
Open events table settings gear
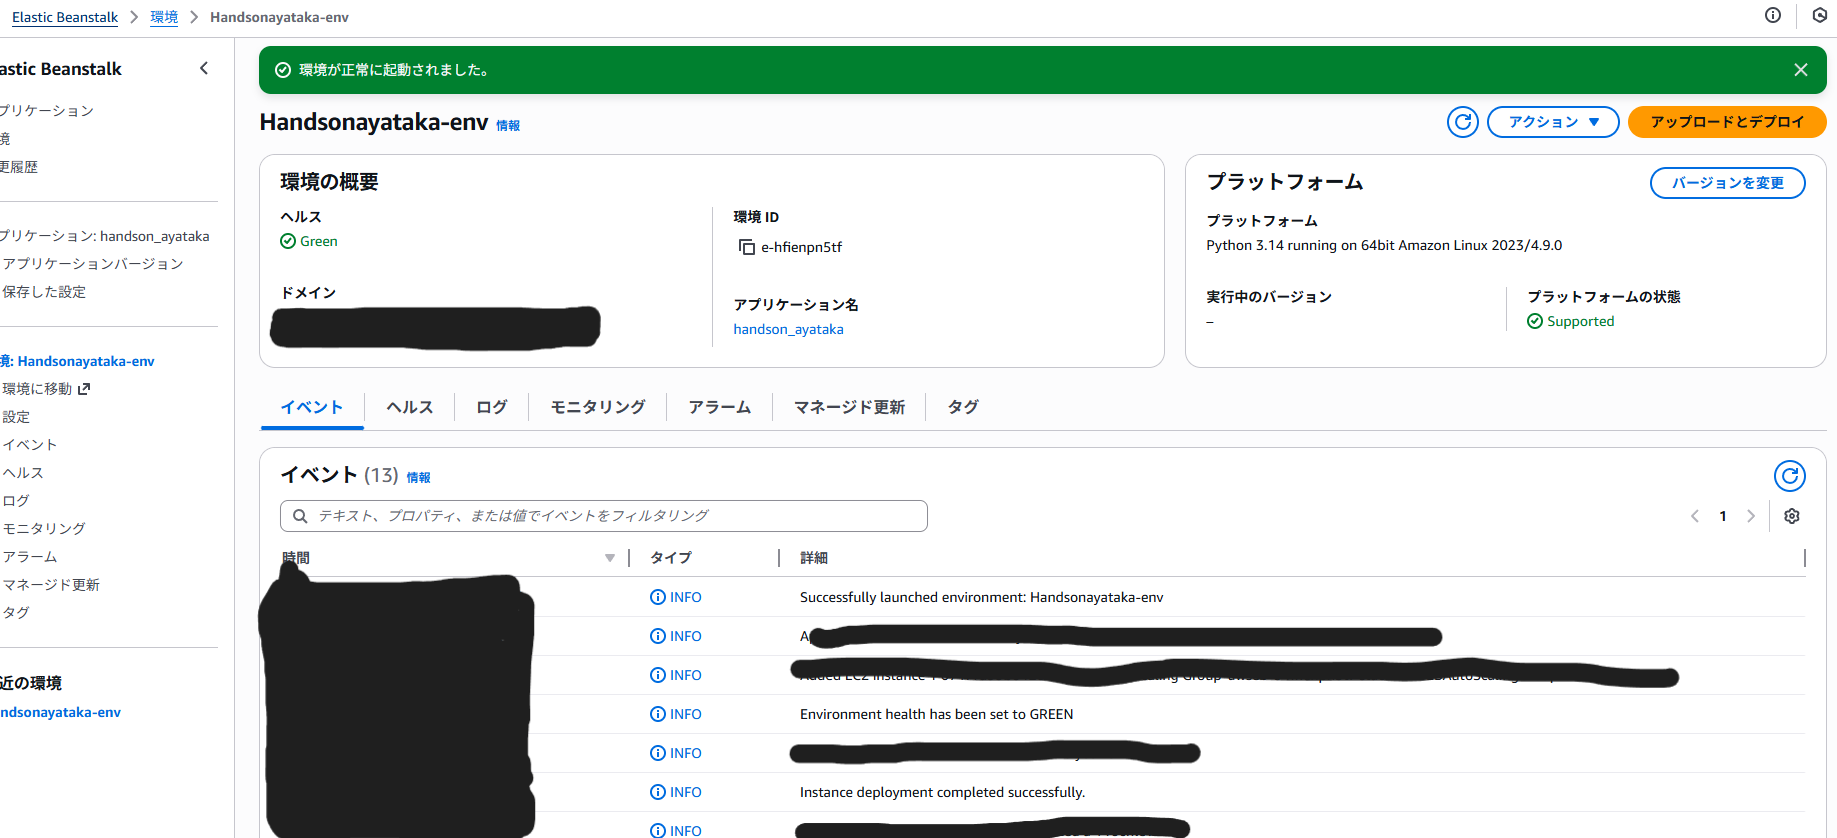(1792, 516)
